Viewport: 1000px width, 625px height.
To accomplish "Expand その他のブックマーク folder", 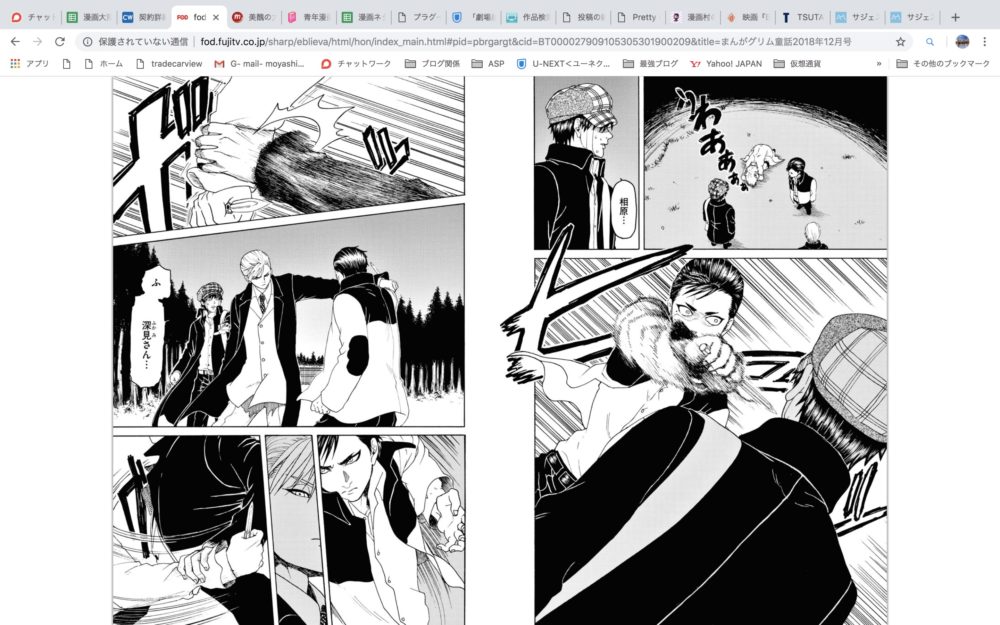I will pyautogui.click(x=943, y=64).
